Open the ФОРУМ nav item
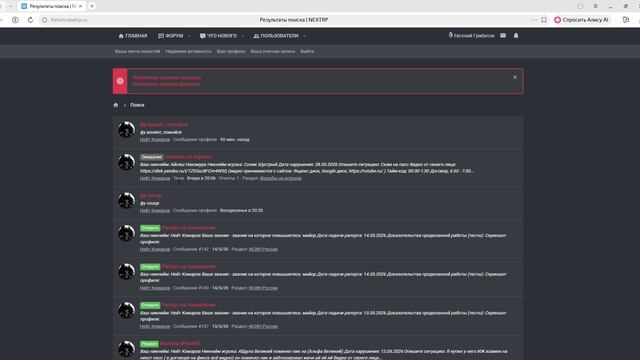Image resolution: width=640 pixels, height=360 pixels. (x=171, y=36)
